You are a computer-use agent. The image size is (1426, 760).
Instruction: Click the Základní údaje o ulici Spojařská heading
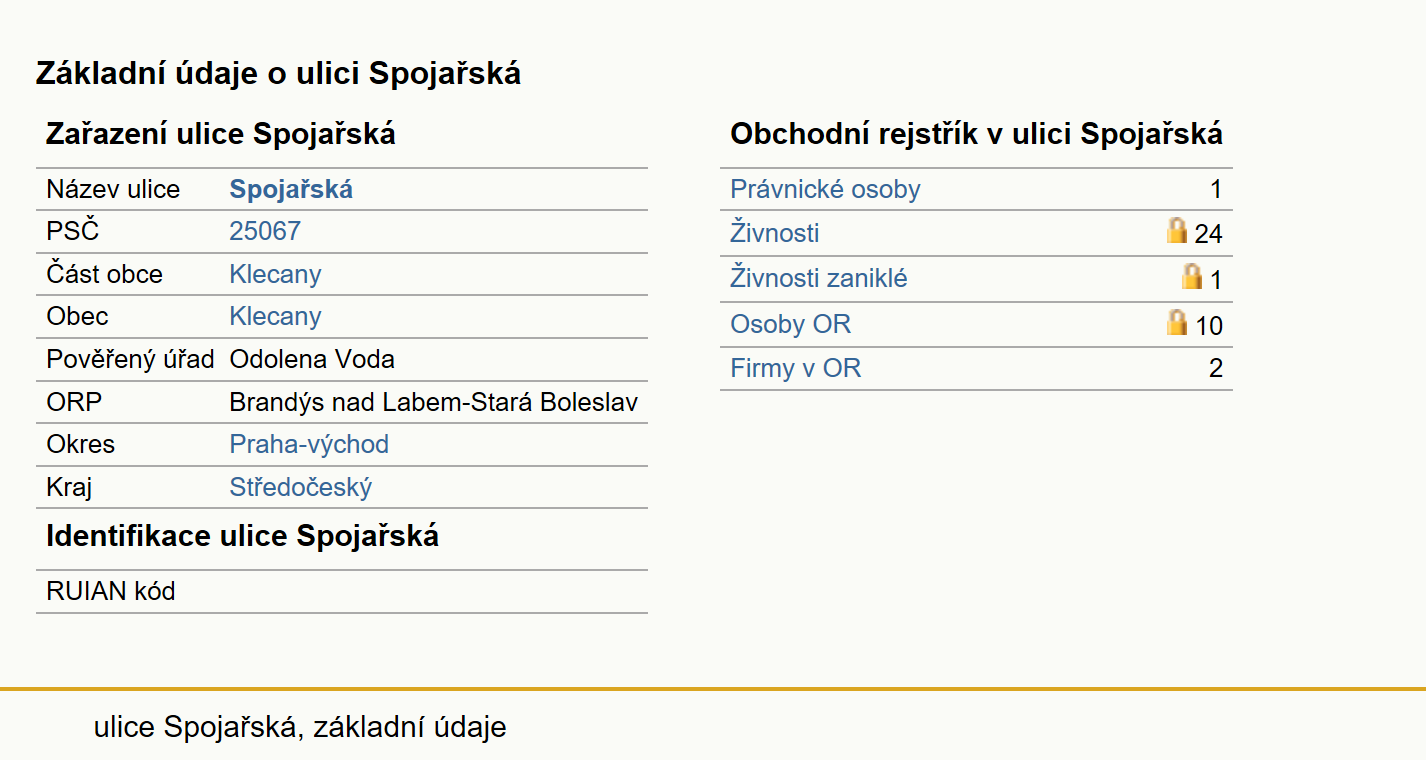pos(278,73)
